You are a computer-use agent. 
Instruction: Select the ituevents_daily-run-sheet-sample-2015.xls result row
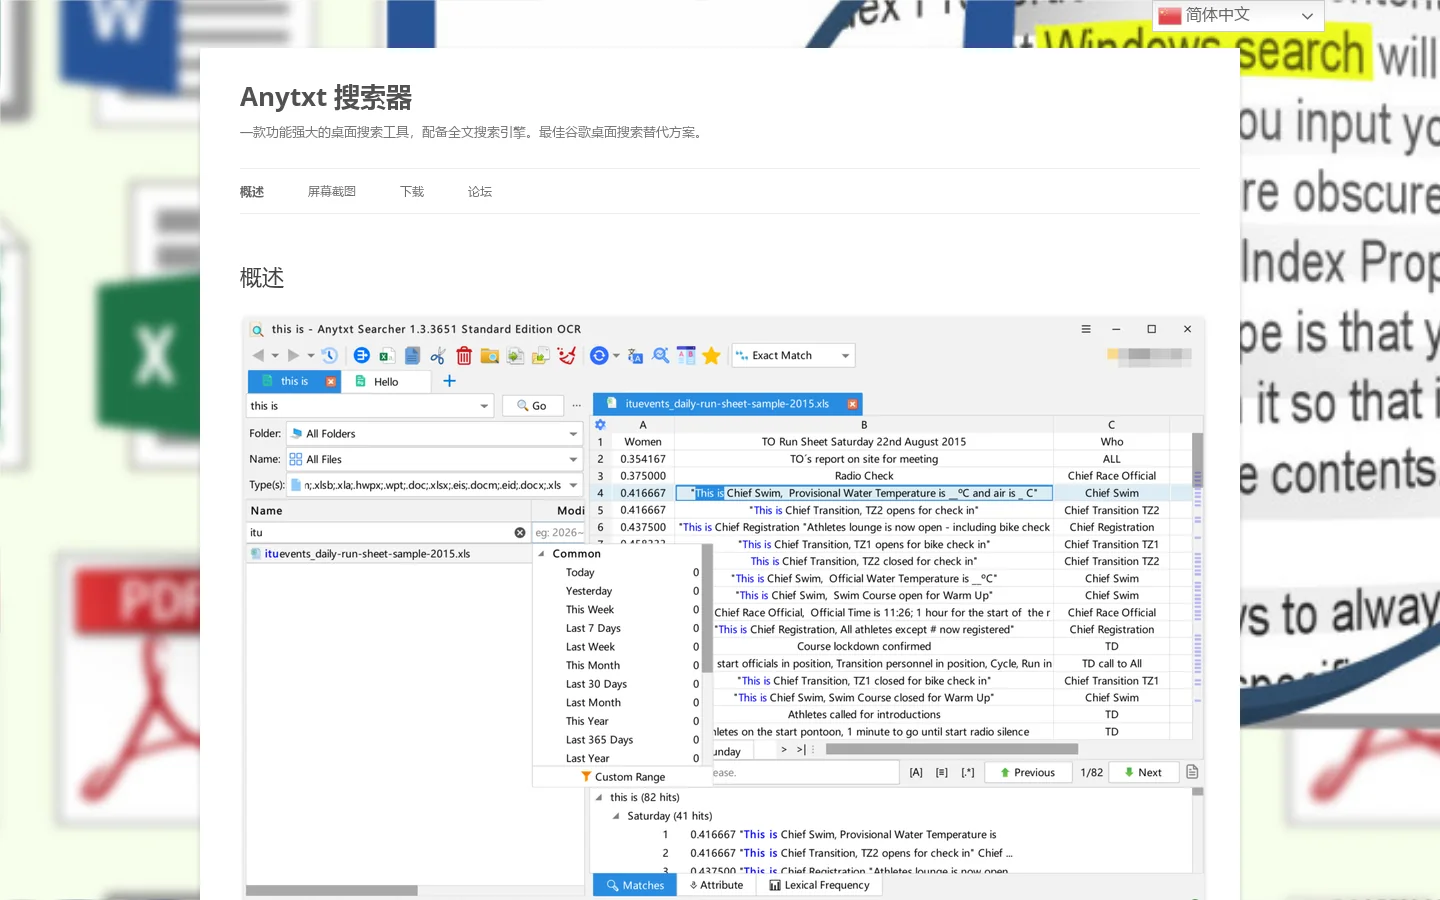pos(389,554)
